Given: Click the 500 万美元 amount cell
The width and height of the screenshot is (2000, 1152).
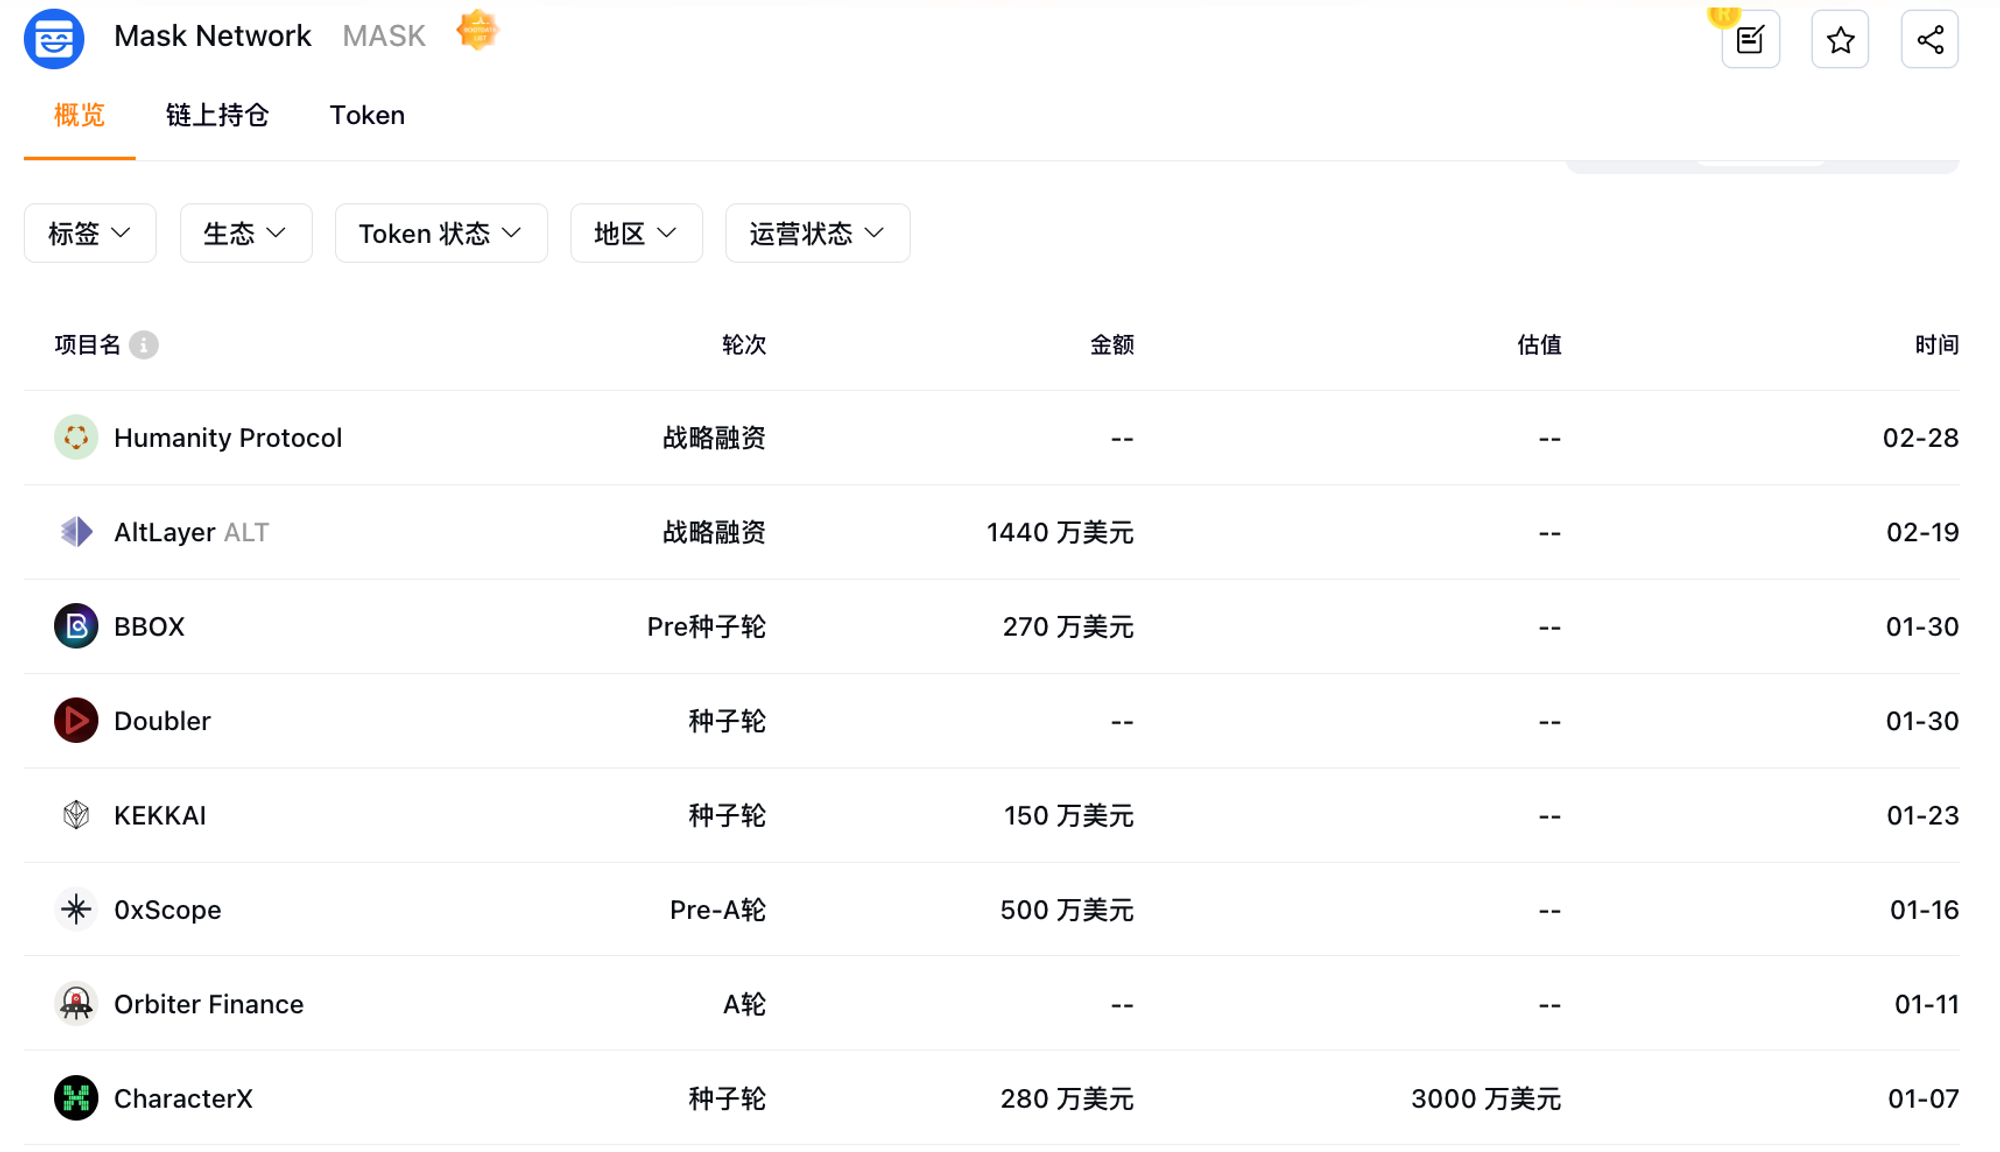Looking at the screenshot, I should (x=1067, y=910).
